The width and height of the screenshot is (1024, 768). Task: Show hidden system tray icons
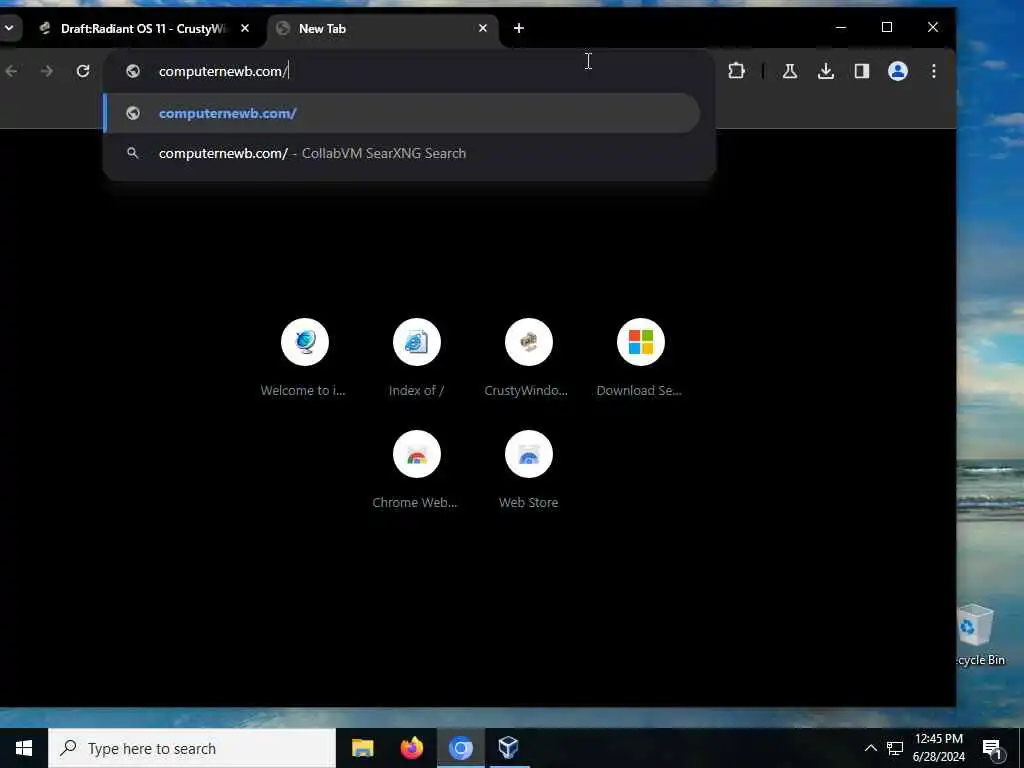(x=871, y=748)
